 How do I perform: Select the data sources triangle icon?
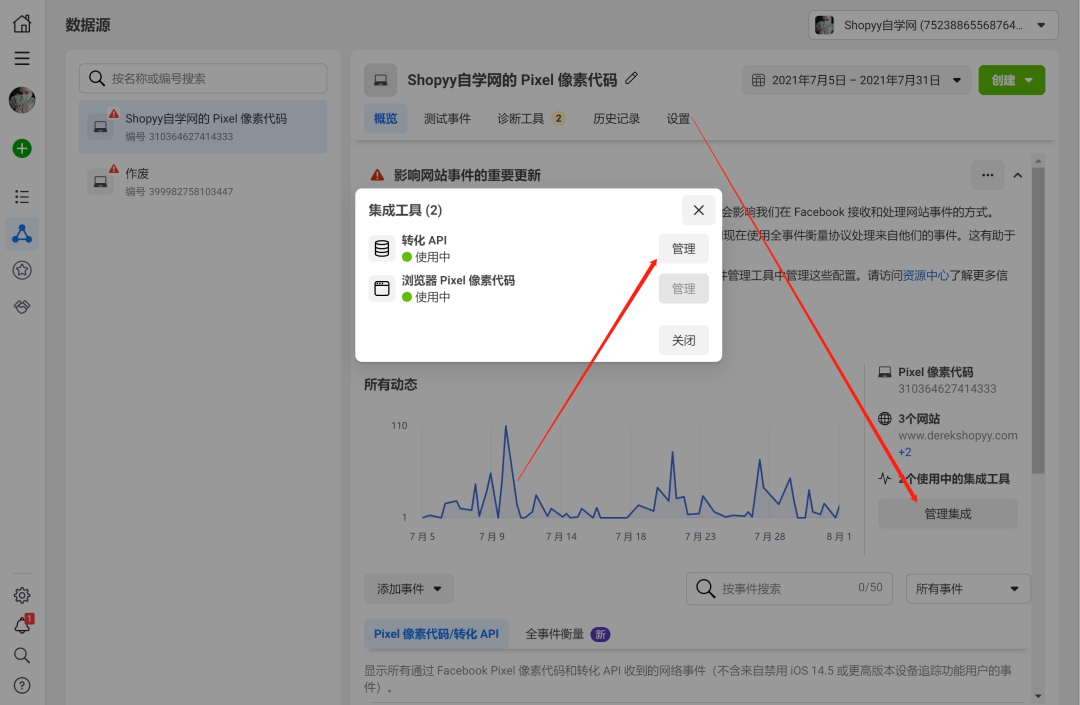(22, 234)
